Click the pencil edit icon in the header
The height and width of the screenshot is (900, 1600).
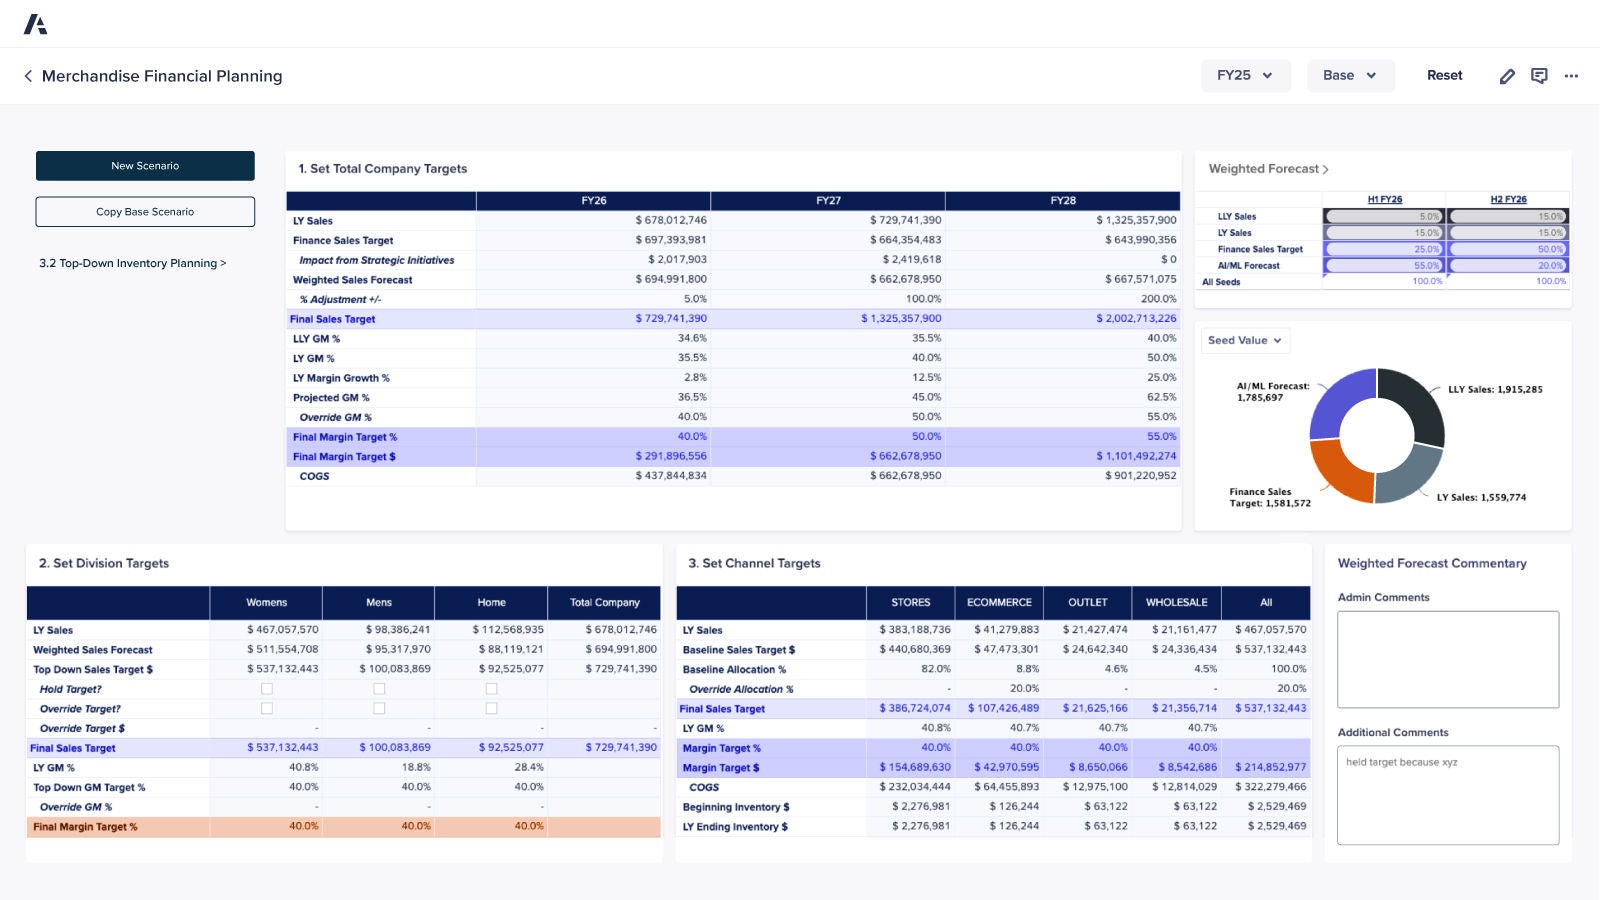point(1507,75)
